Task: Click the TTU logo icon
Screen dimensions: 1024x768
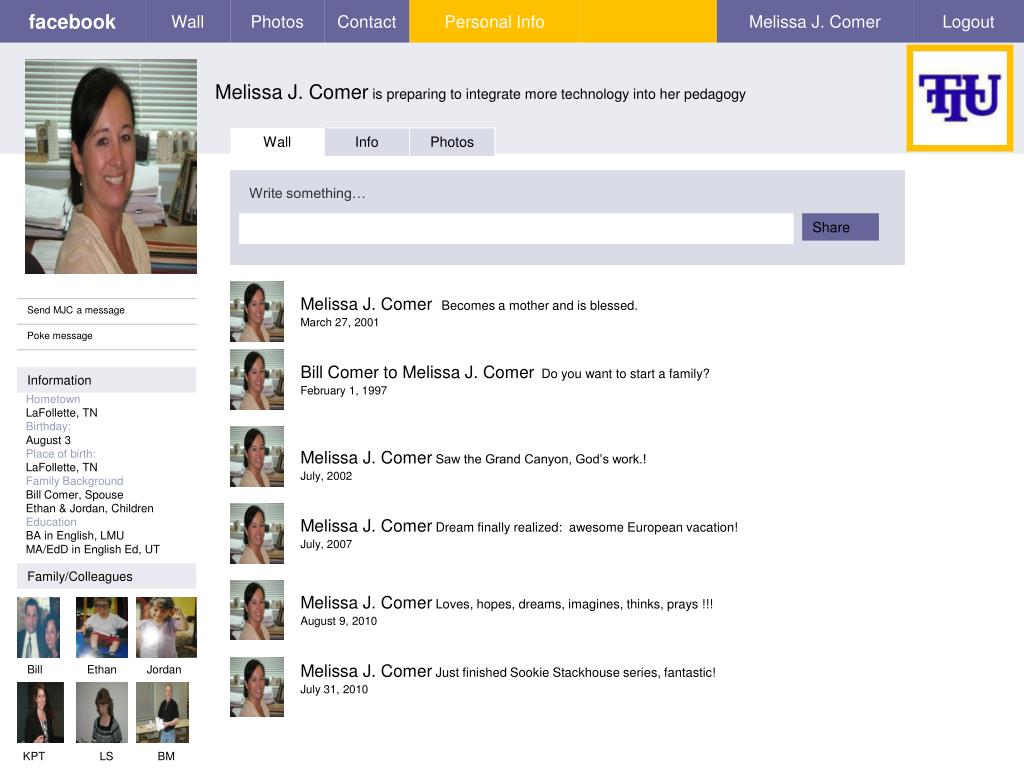Action: point(959,98)
